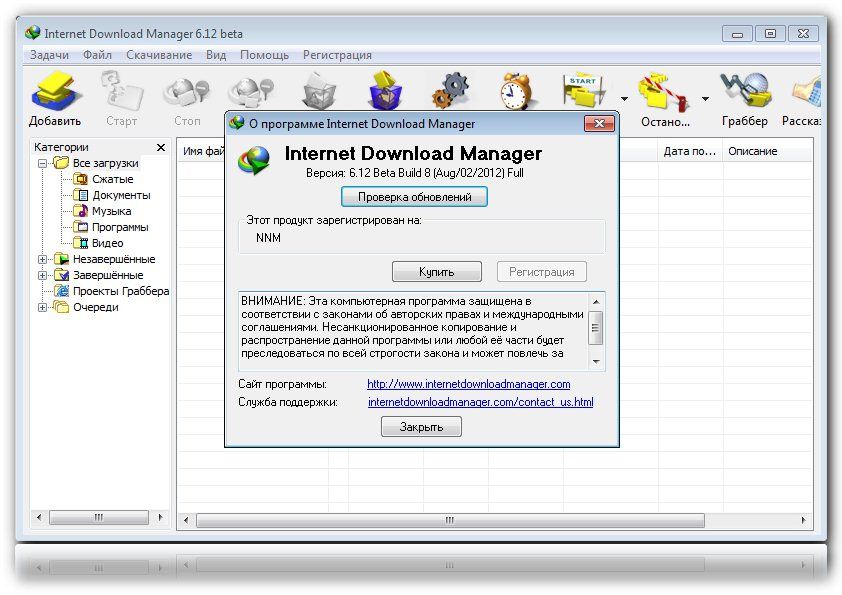Click the Добавить (Add URL) toolbar icon
842x595 pixels.
[56, 91]
